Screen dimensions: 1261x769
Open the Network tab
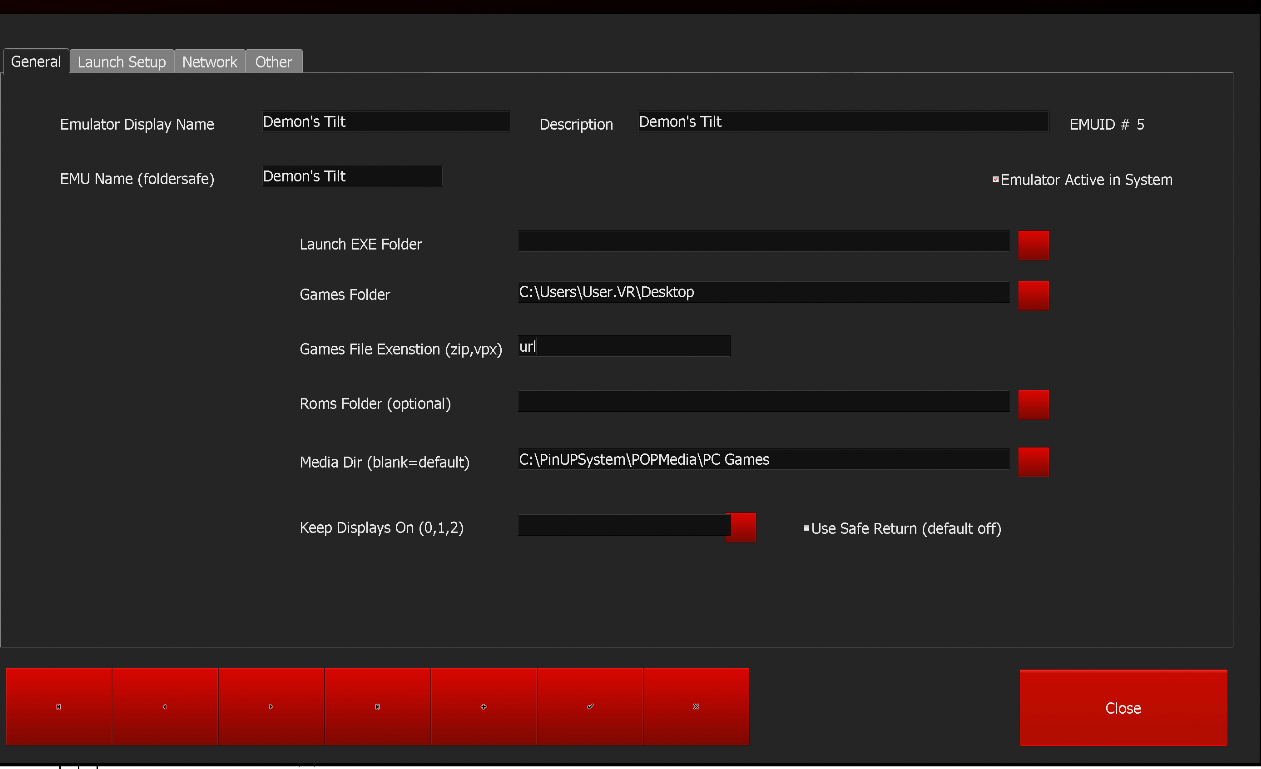pos(210,62)
